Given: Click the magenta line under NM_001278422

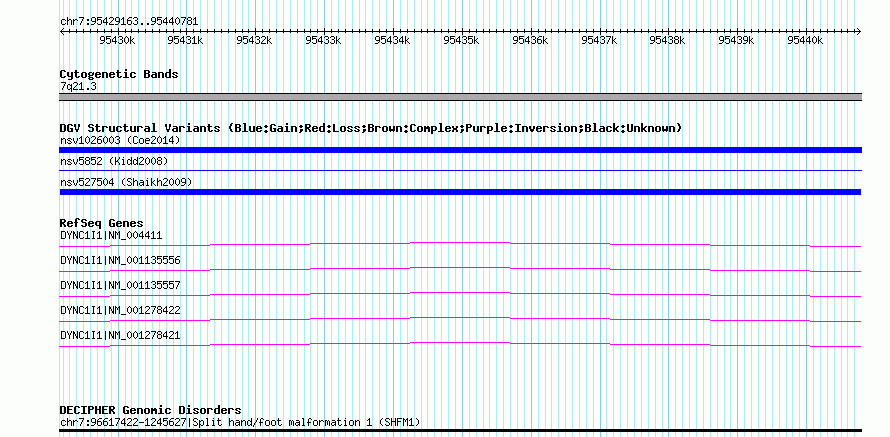Looking at the screenshot, I should [460, 319].
